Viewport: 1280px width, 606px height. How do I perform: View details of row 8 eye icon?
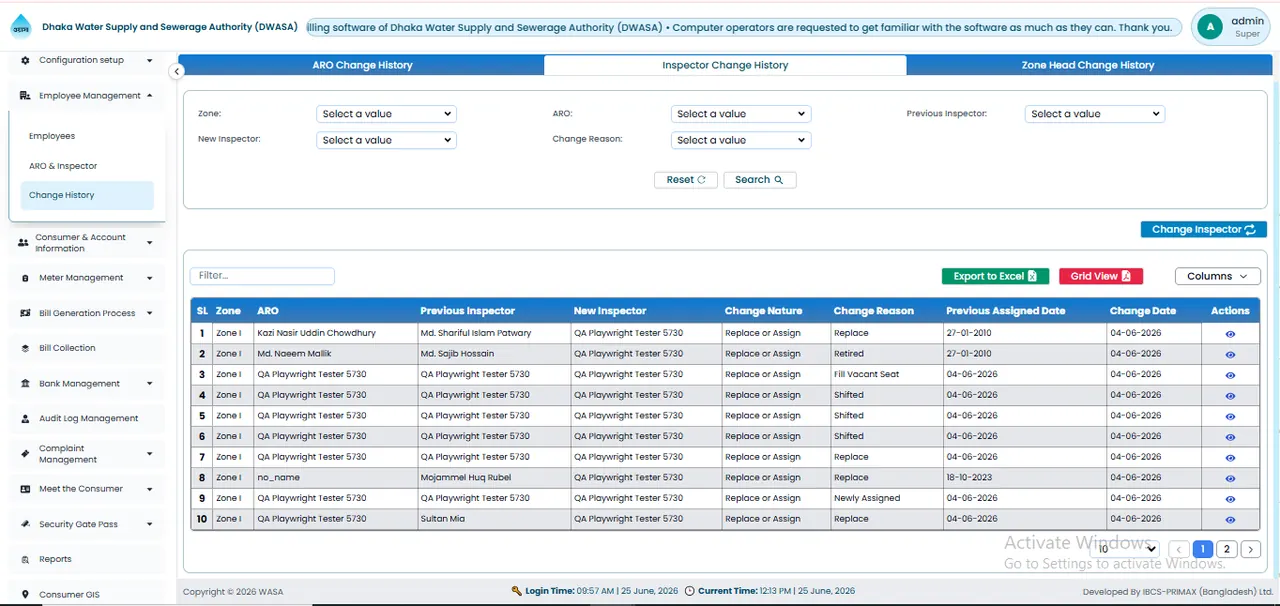point(1230,478)
